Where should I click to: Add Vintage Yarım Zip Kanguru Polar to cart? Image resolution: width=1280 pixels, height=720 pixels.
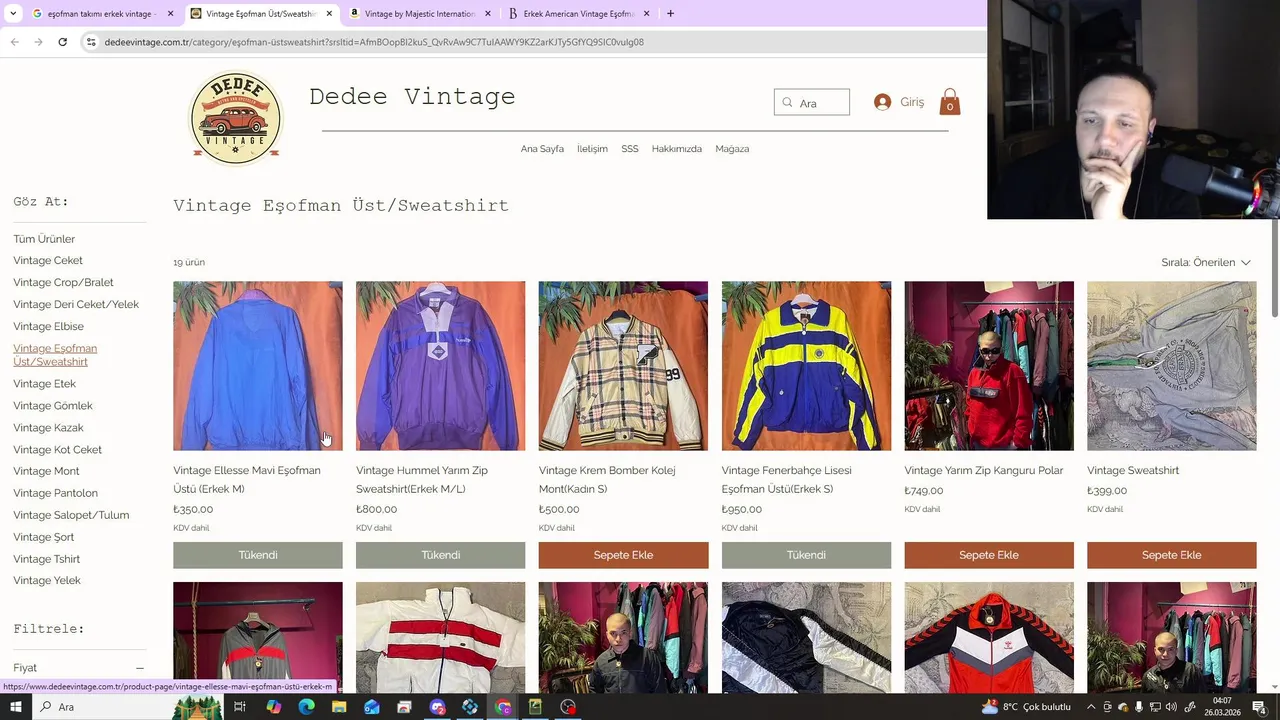click(x=989, y=555)
